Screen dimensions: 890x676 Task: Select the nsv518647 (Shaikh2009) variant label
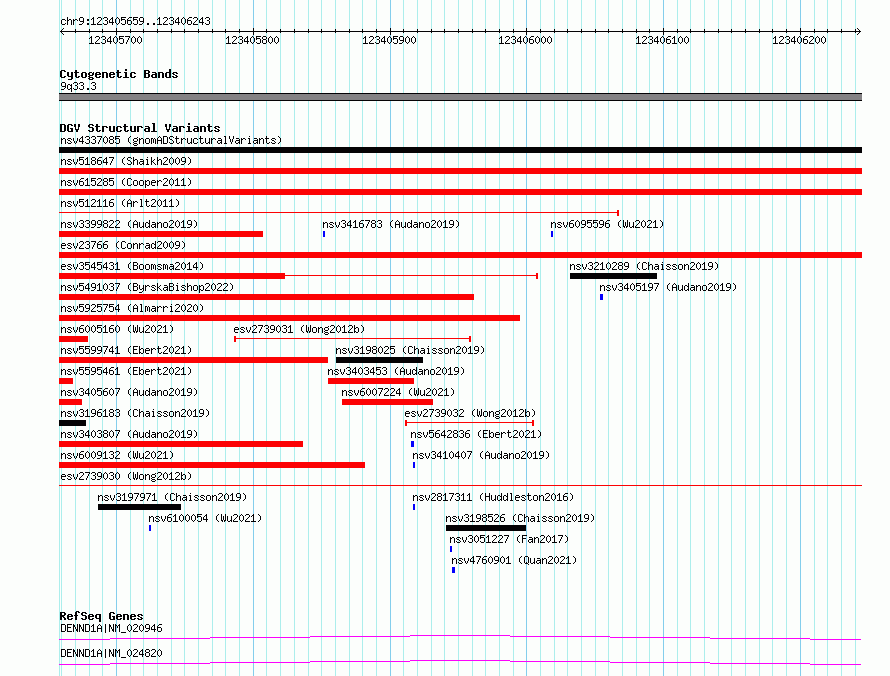click(126, 161)
